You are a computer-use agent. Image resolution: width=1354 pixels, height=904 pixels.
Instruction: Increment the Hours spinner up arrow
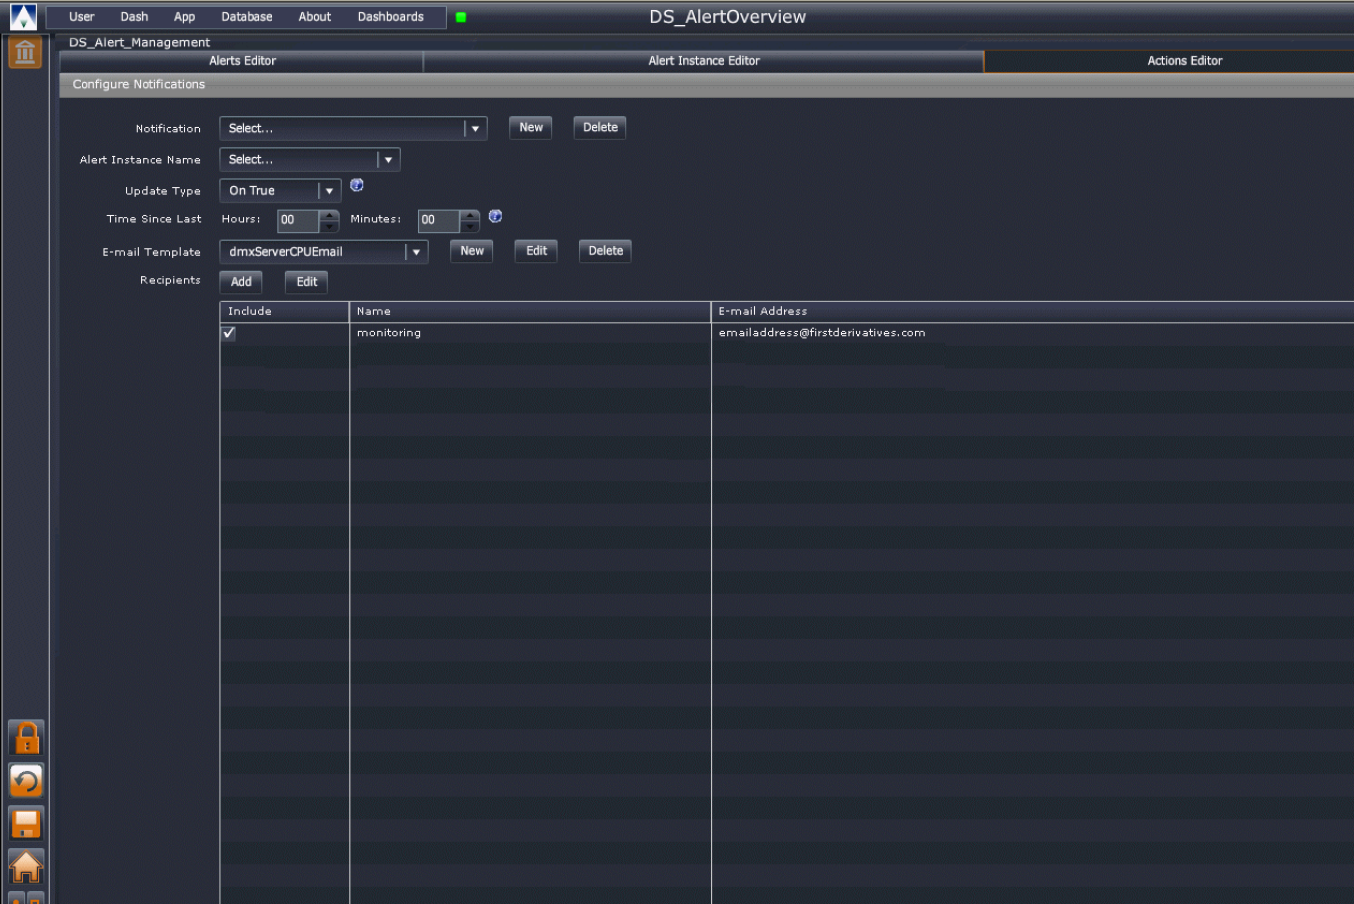(329, 214)
